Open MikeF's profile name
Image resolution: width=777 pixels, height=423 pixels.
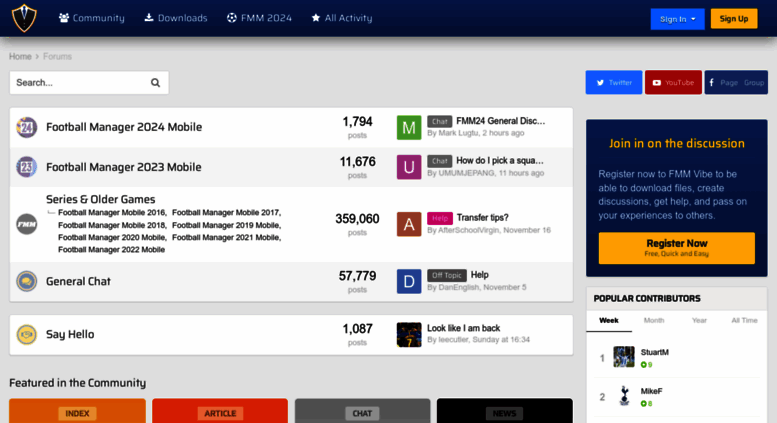tap(651, 391)
